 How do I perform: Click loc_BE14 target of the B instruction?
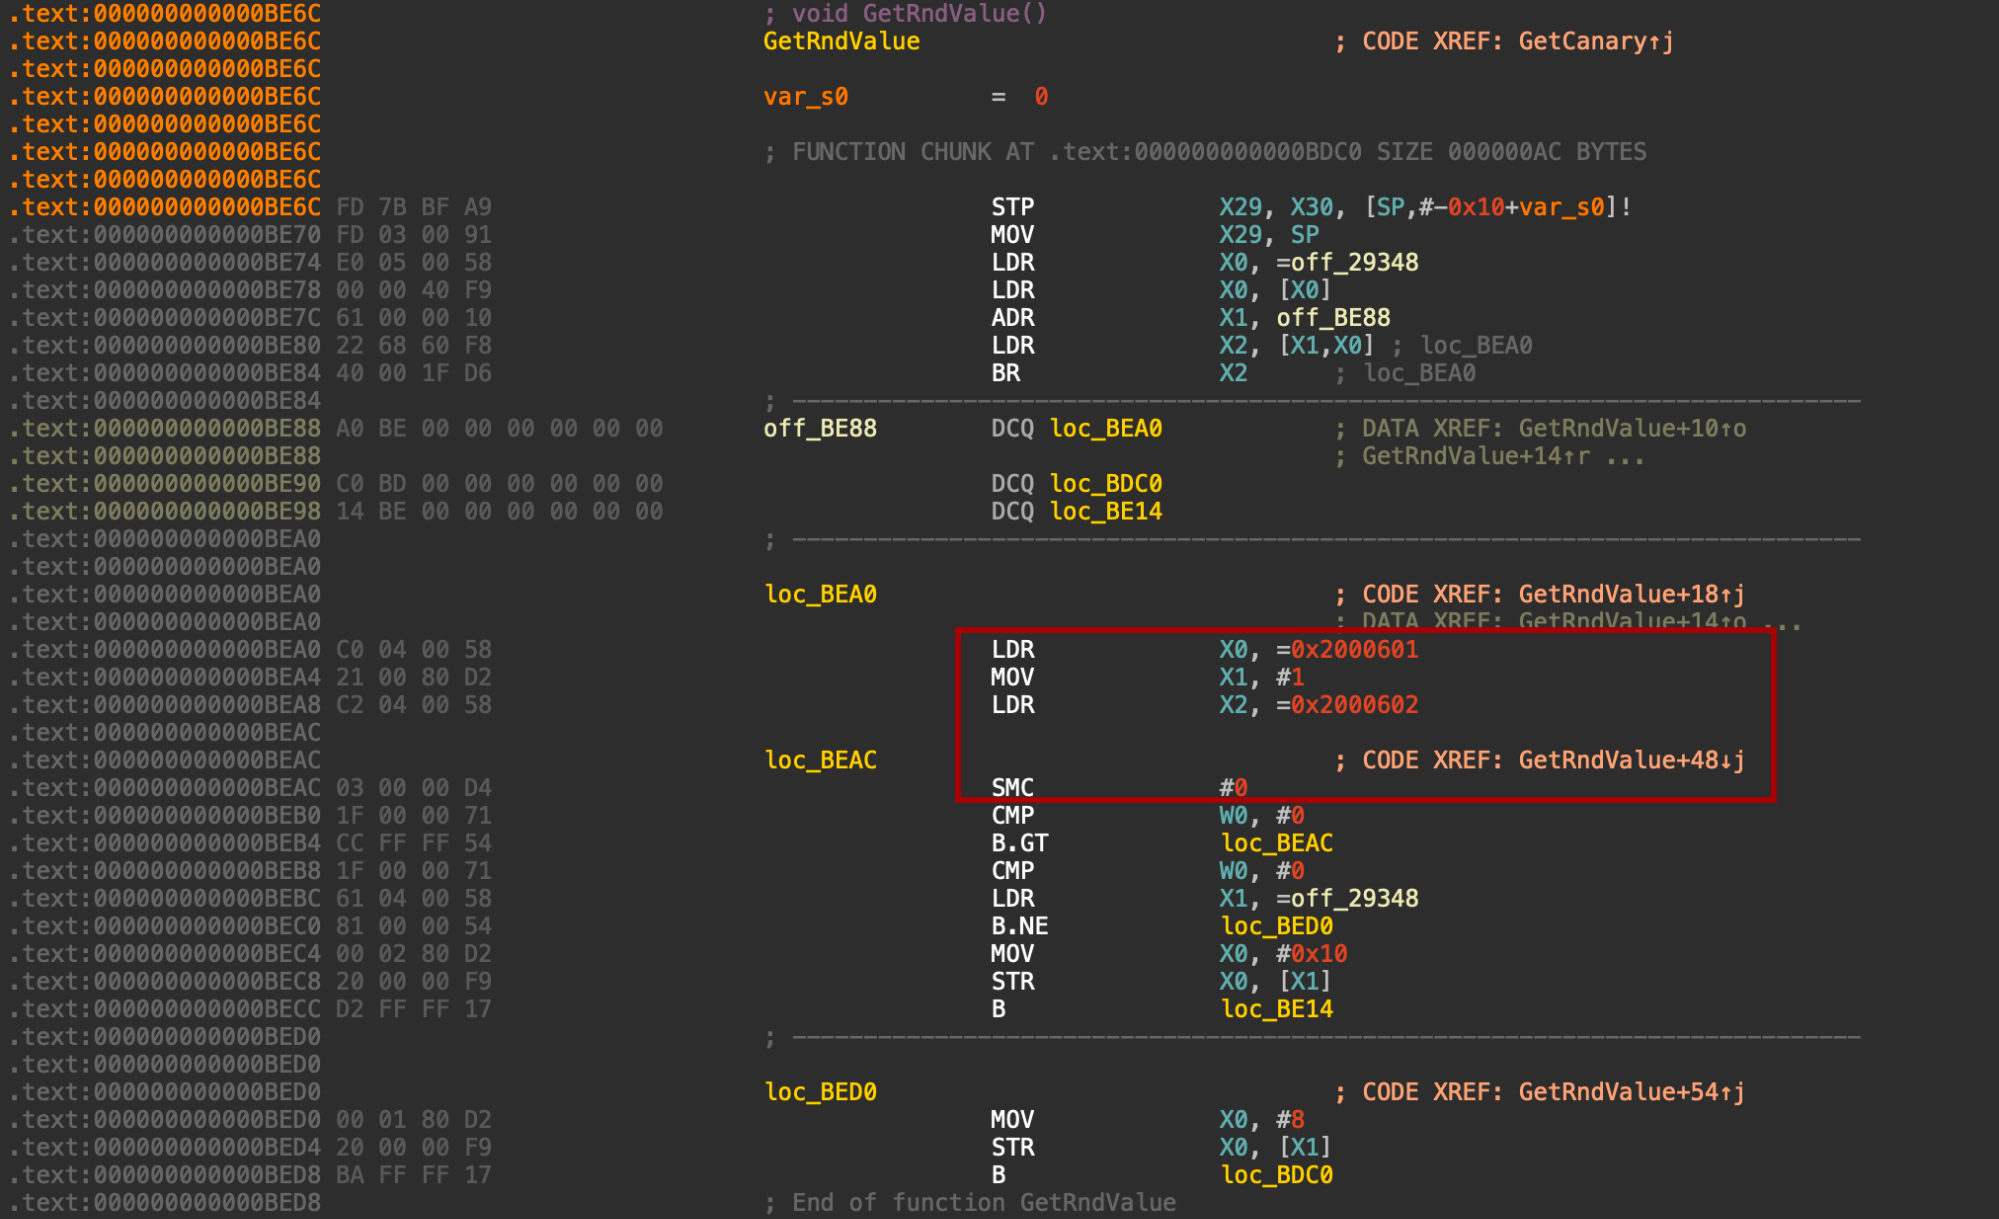click(x=1276, y=1009)
